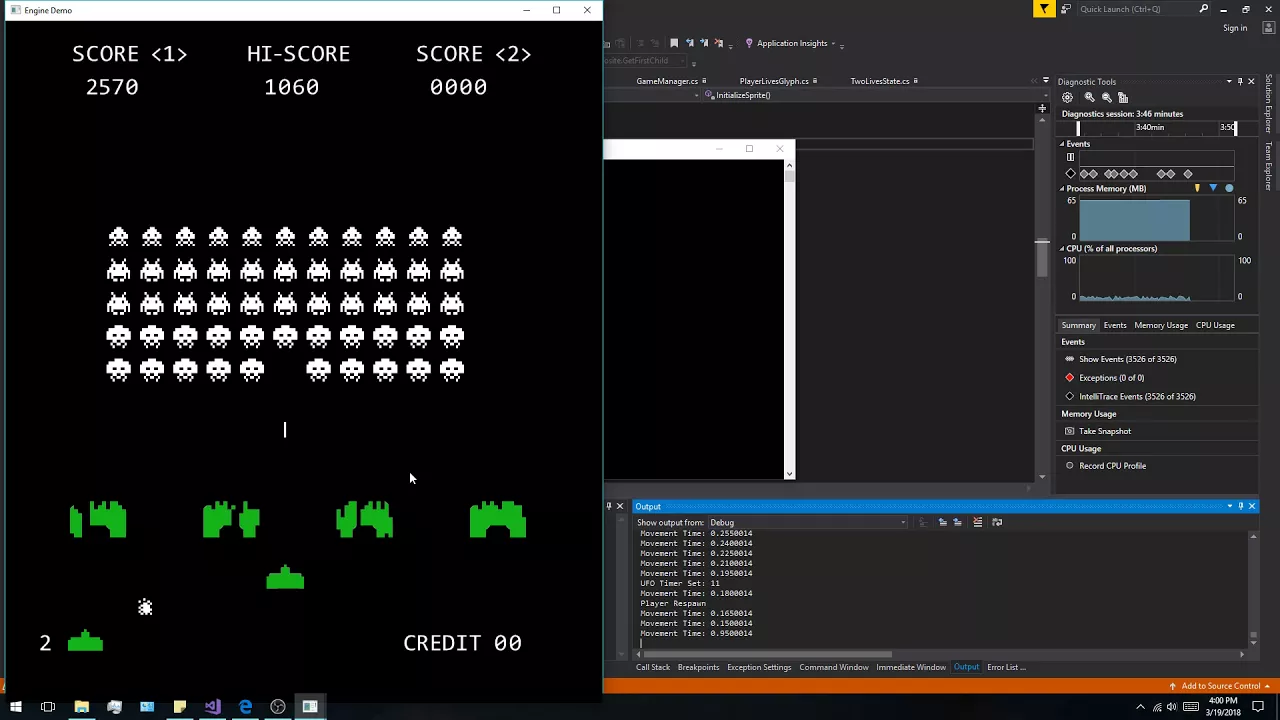
Task: Go to next message in Output toolbar
Action: coord(957,522)
